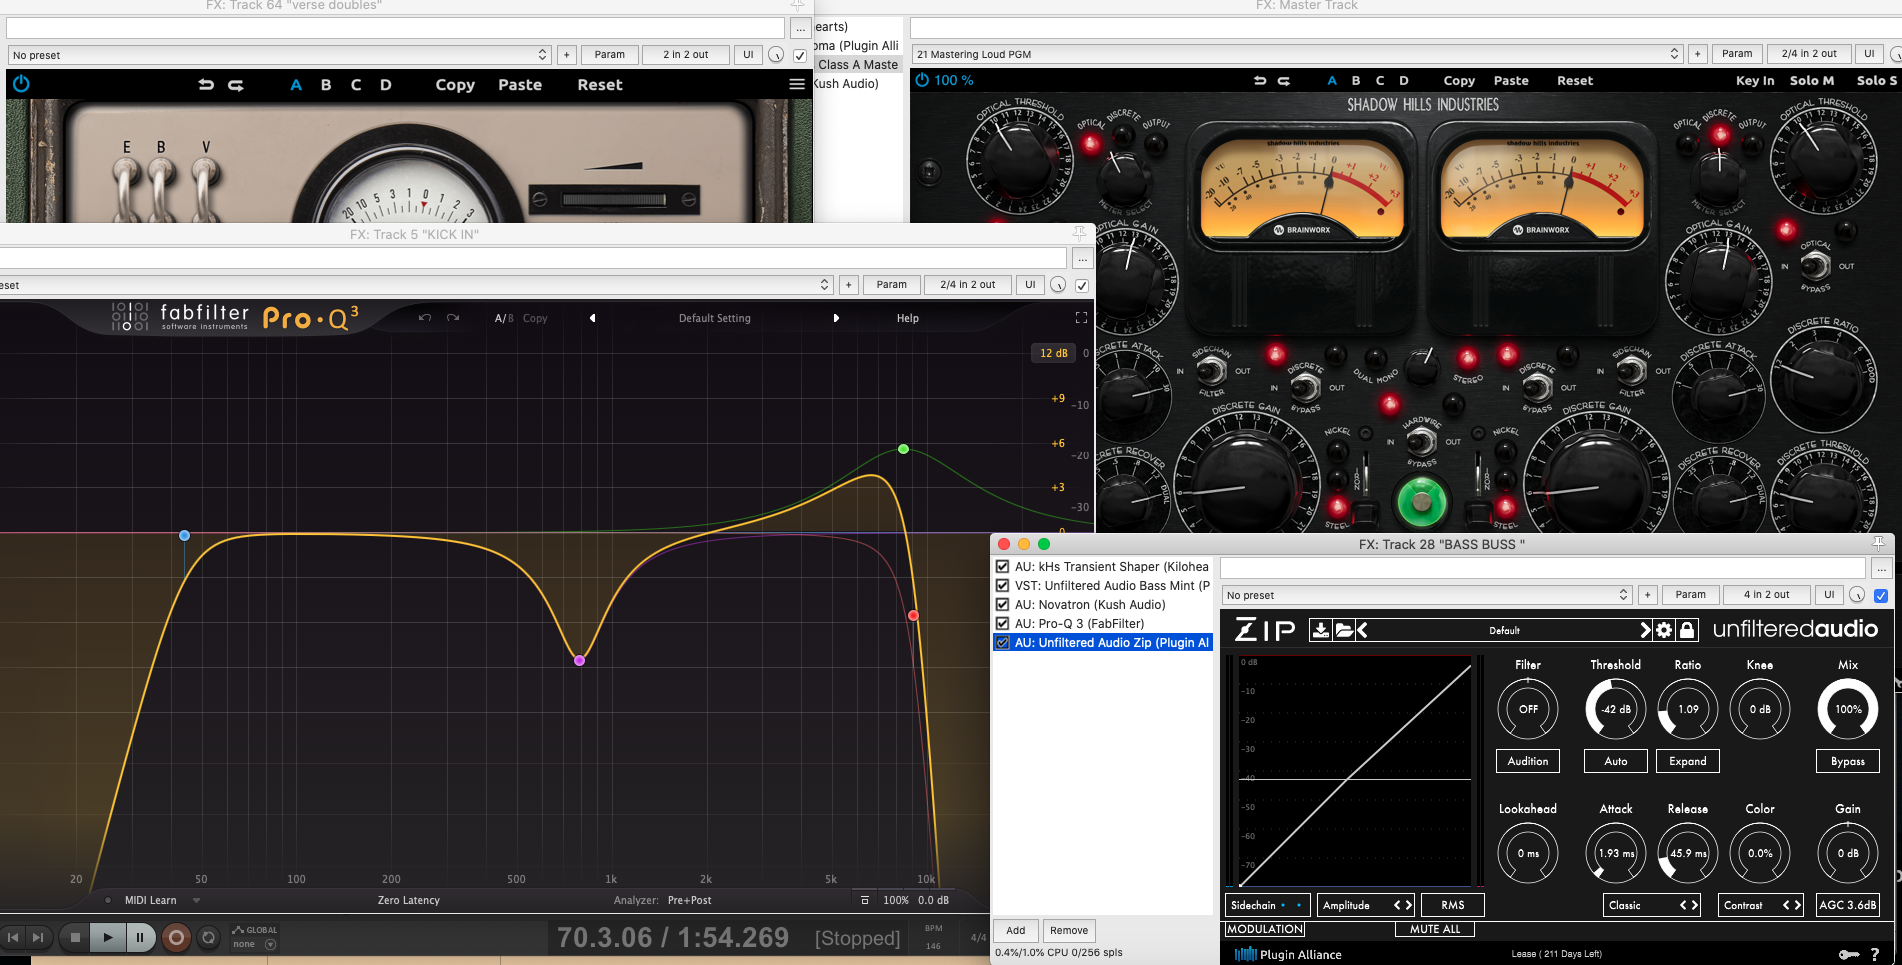1902x965 pixels.
Task: Select preset slot D in the Shadow Hills plugin
Action: (x=1404, y=80)
